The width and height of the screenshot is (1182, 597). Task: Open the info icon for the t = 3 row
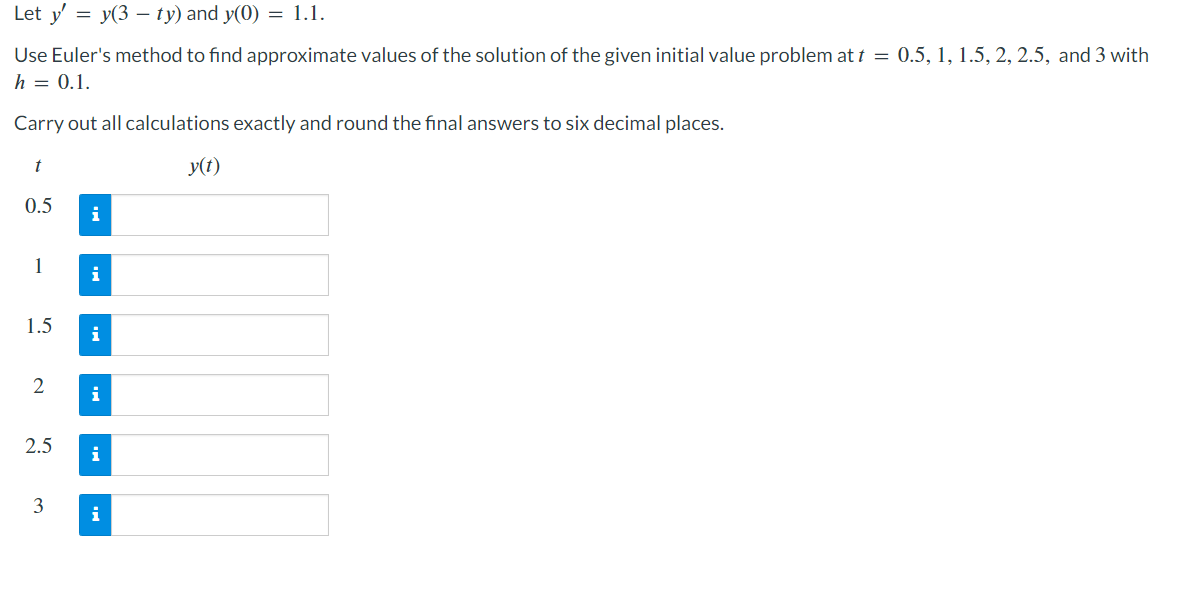tap(95, 514)
